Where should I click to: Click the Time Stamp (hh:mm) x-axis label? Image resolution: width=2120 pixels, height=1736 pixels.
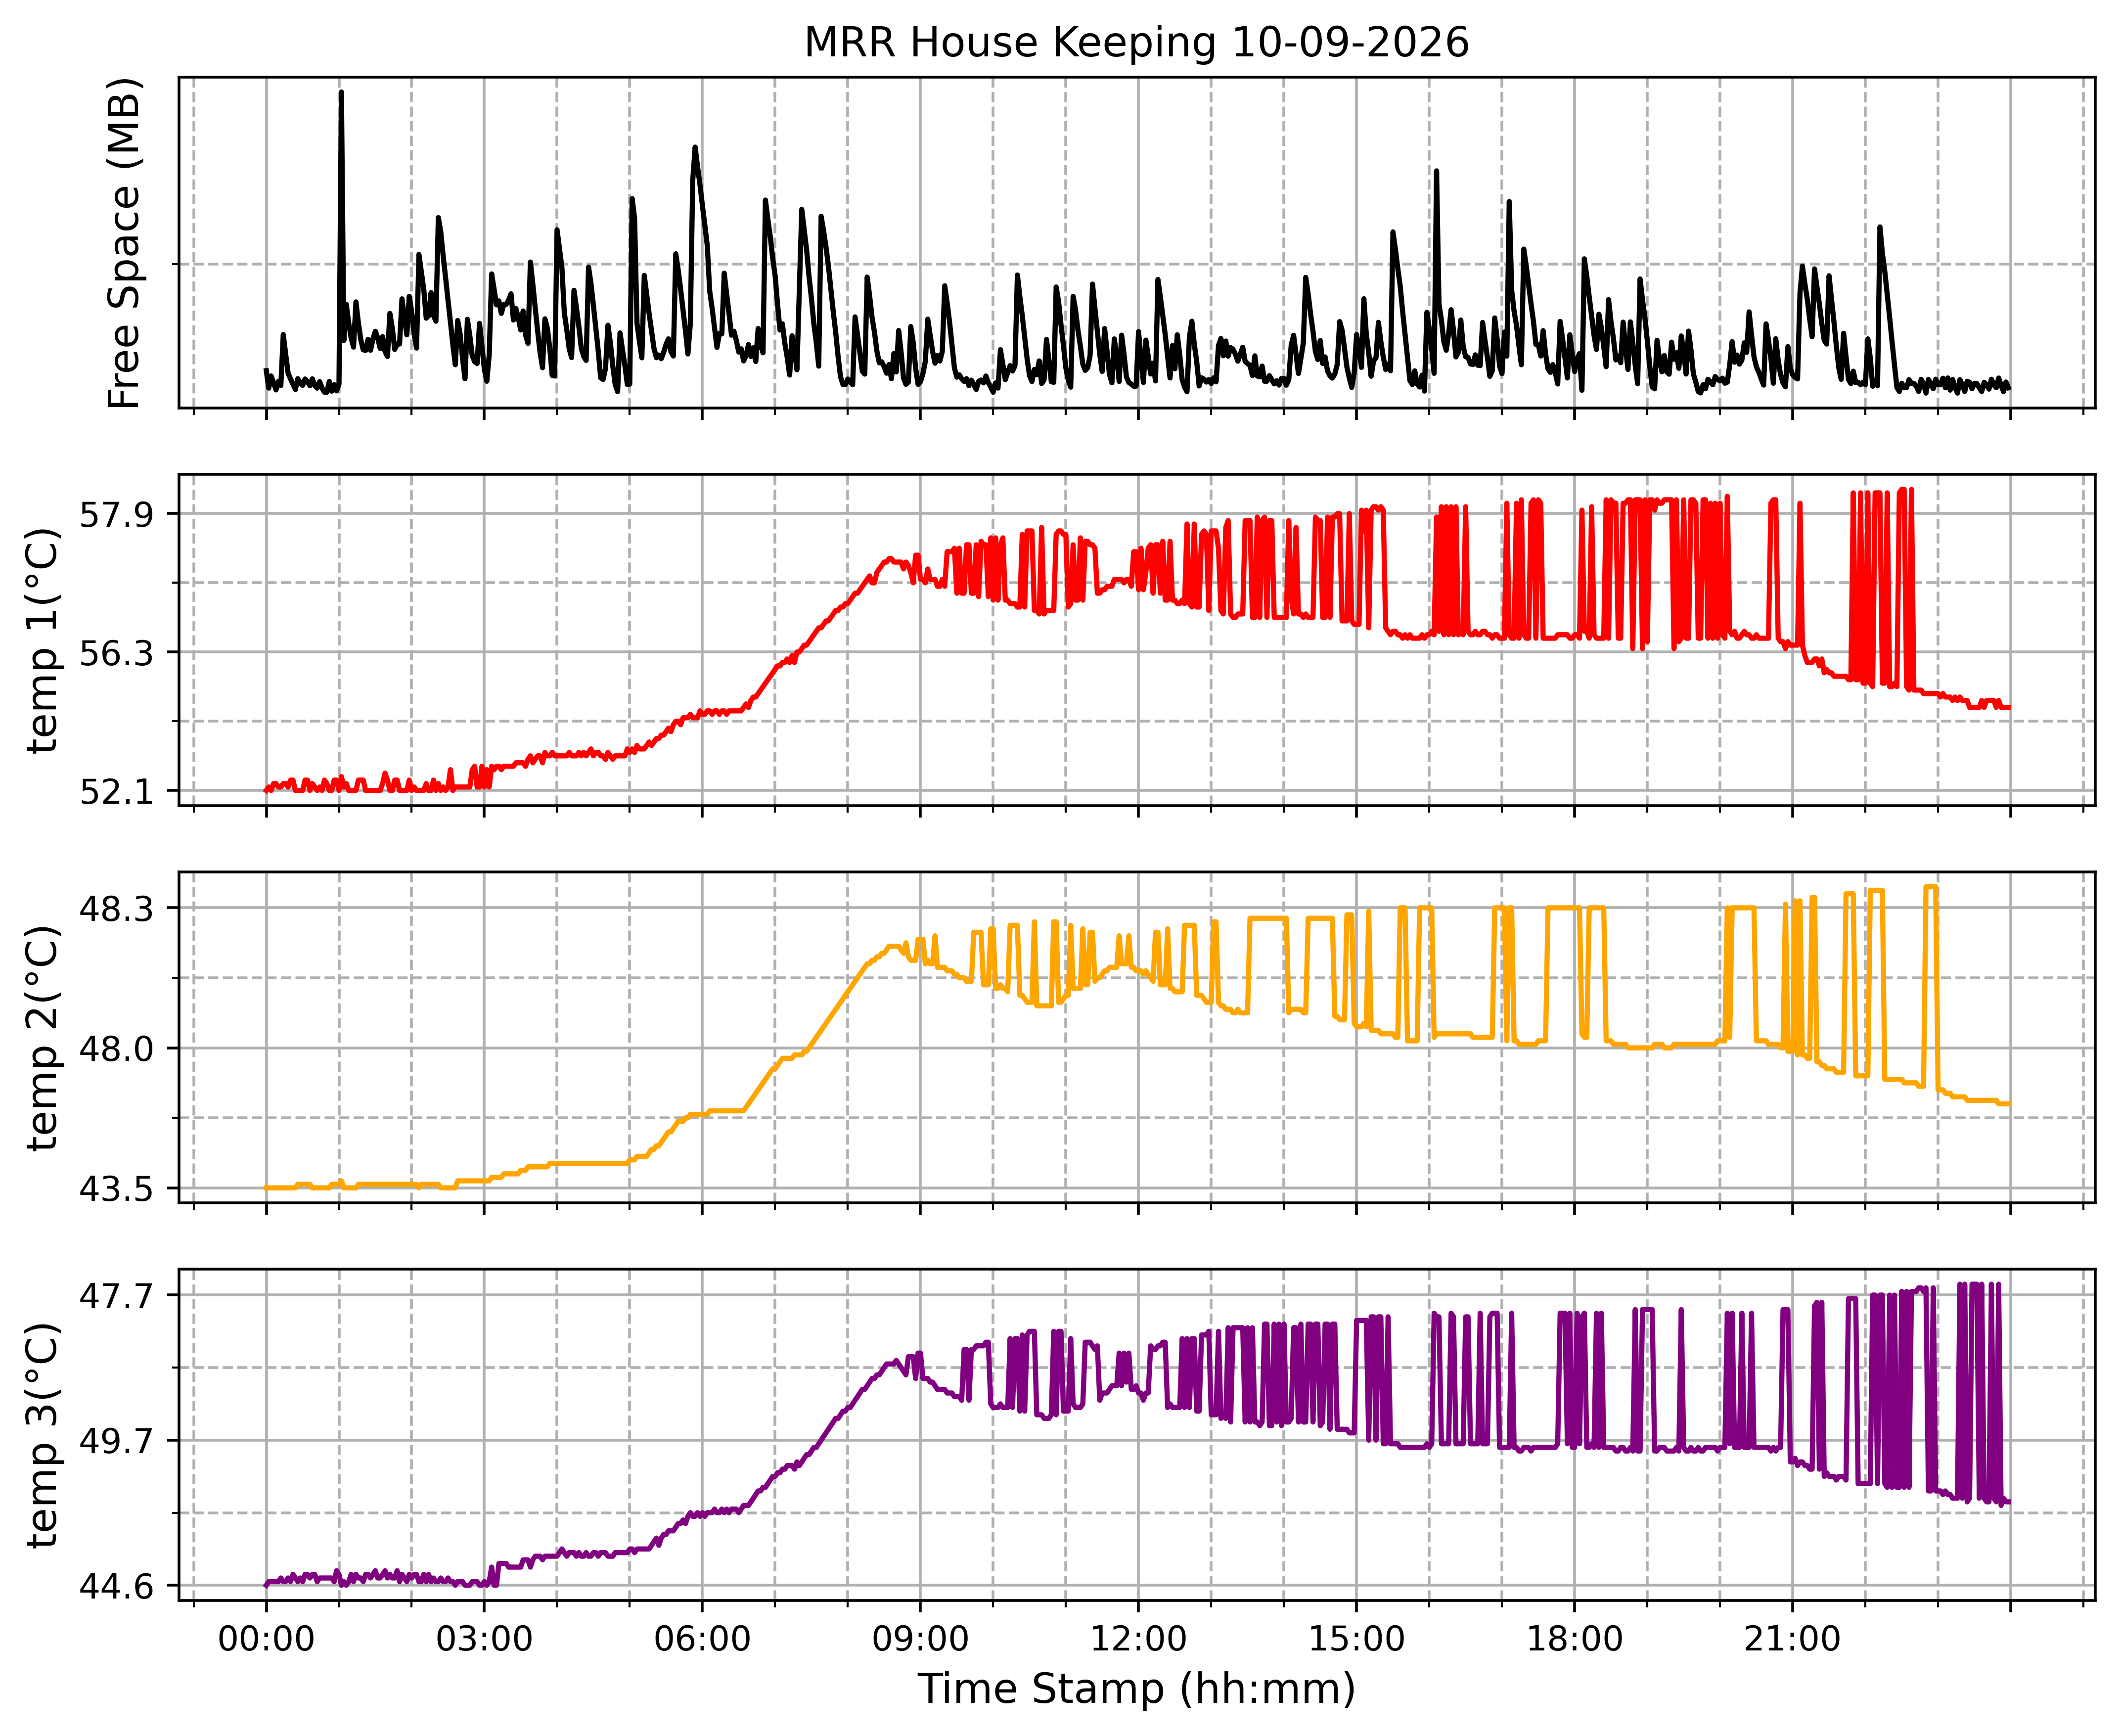pyautogui.click(x=1137, y=1689)
